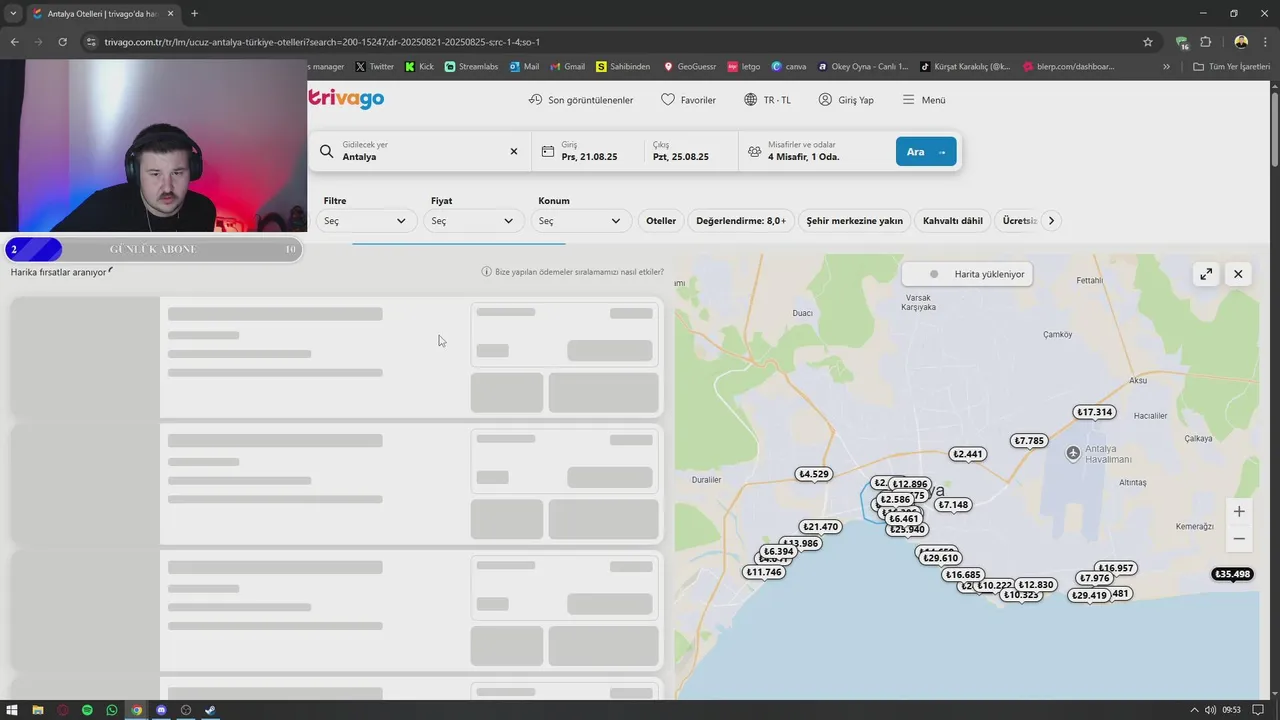This screenshot has width=1280, height=720.
Task: Click the trivago logo
Action: coord(346,98)
